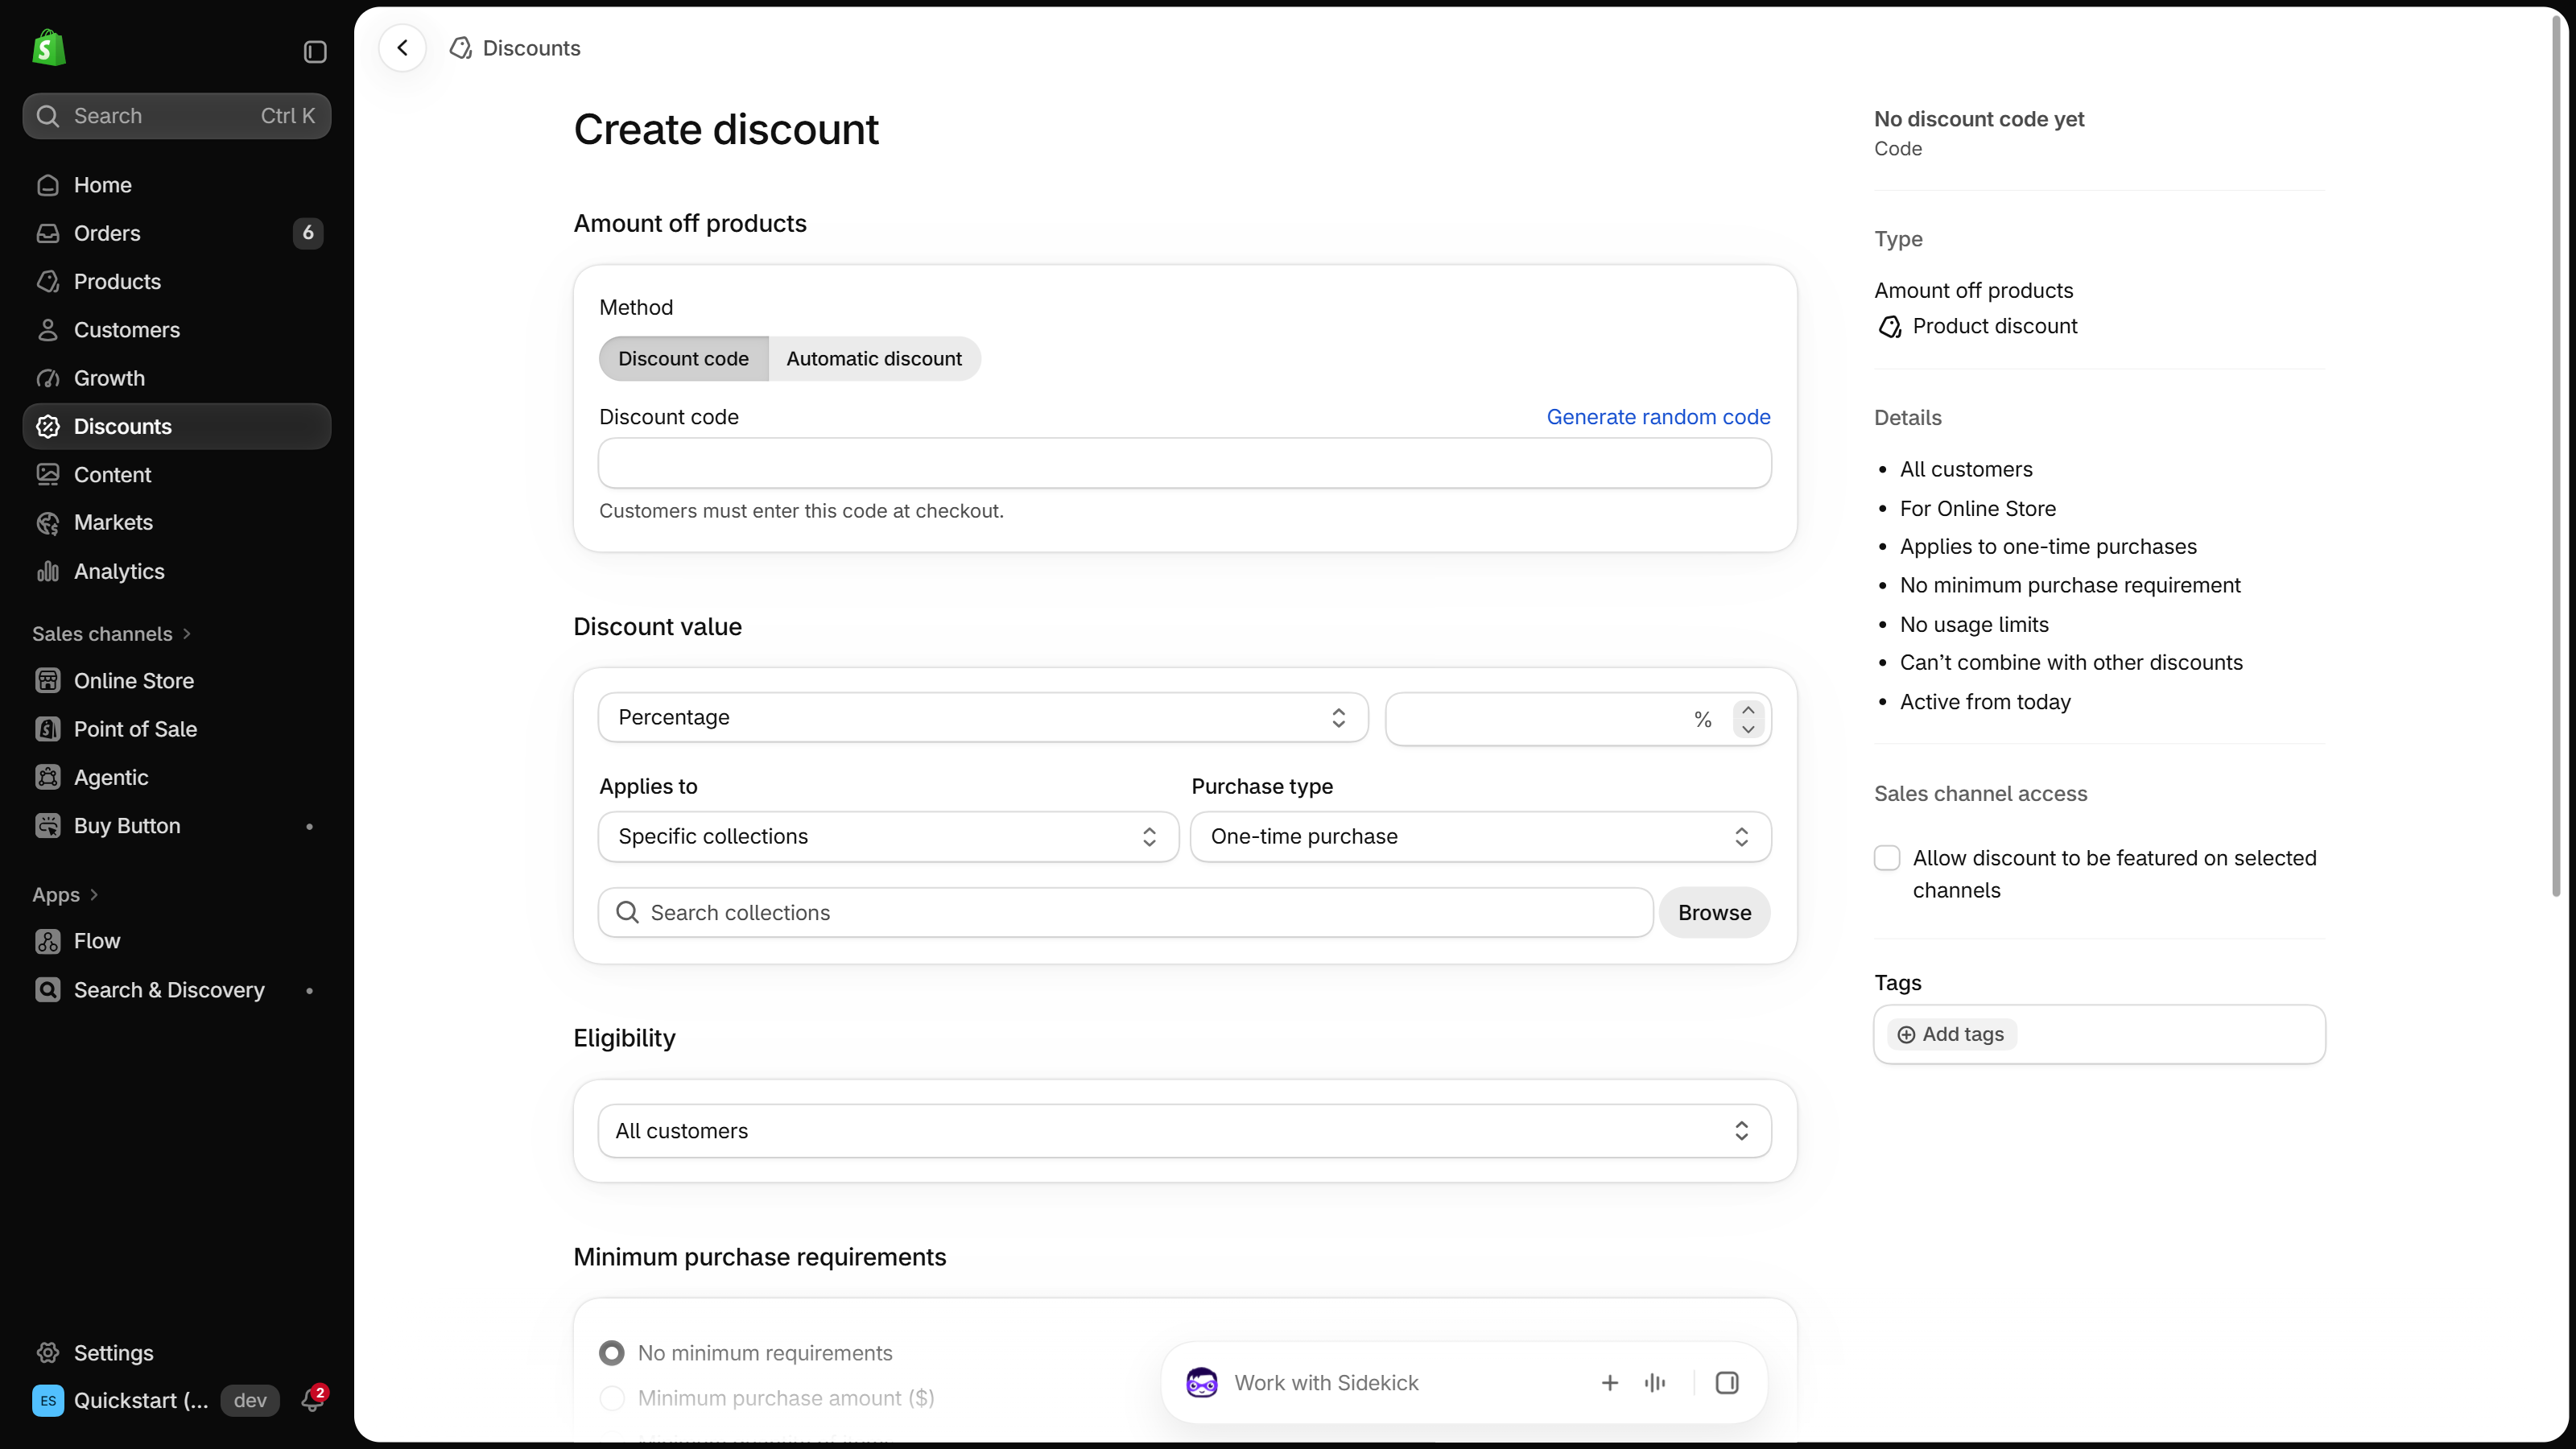2576x1449 pixels.
Task: Click the sidebar Search box
Action: click(177, 116)
